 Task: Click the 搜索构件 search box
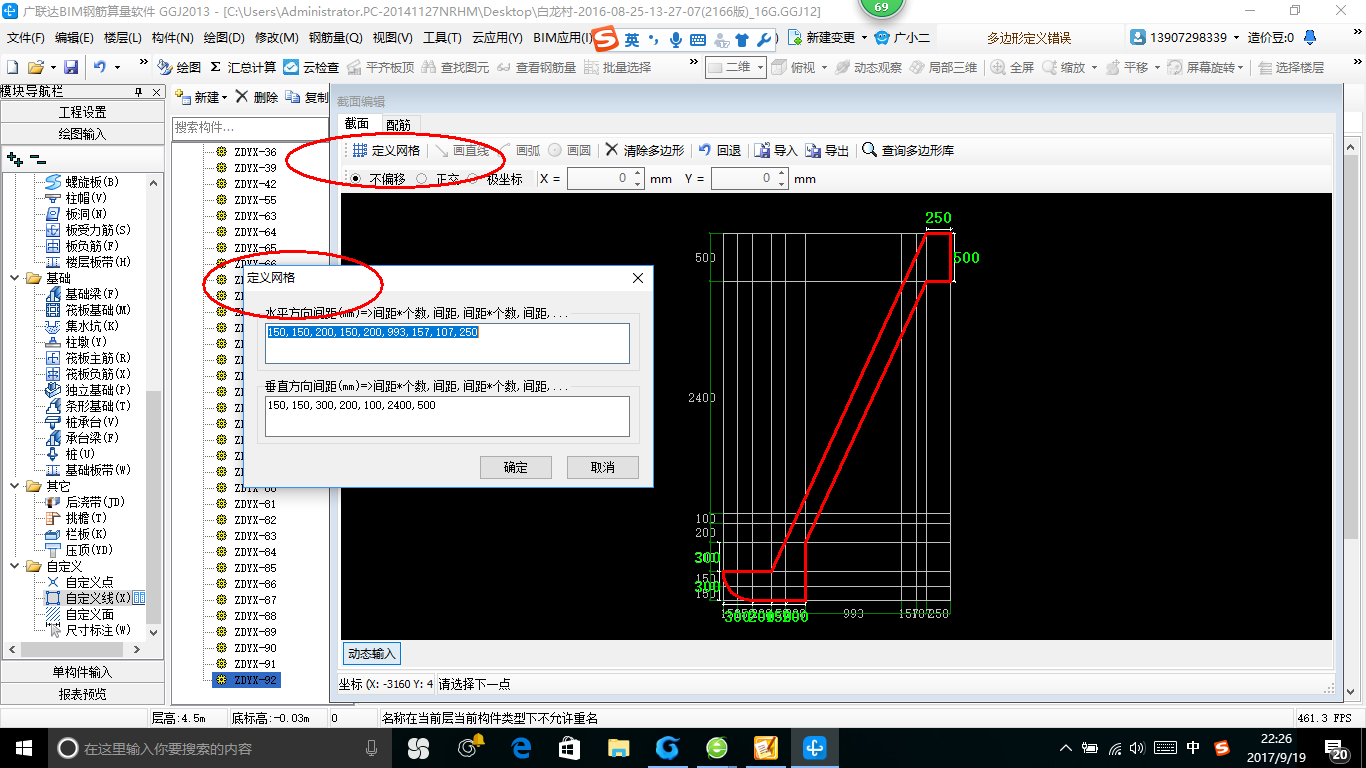(x=250, y=127)
